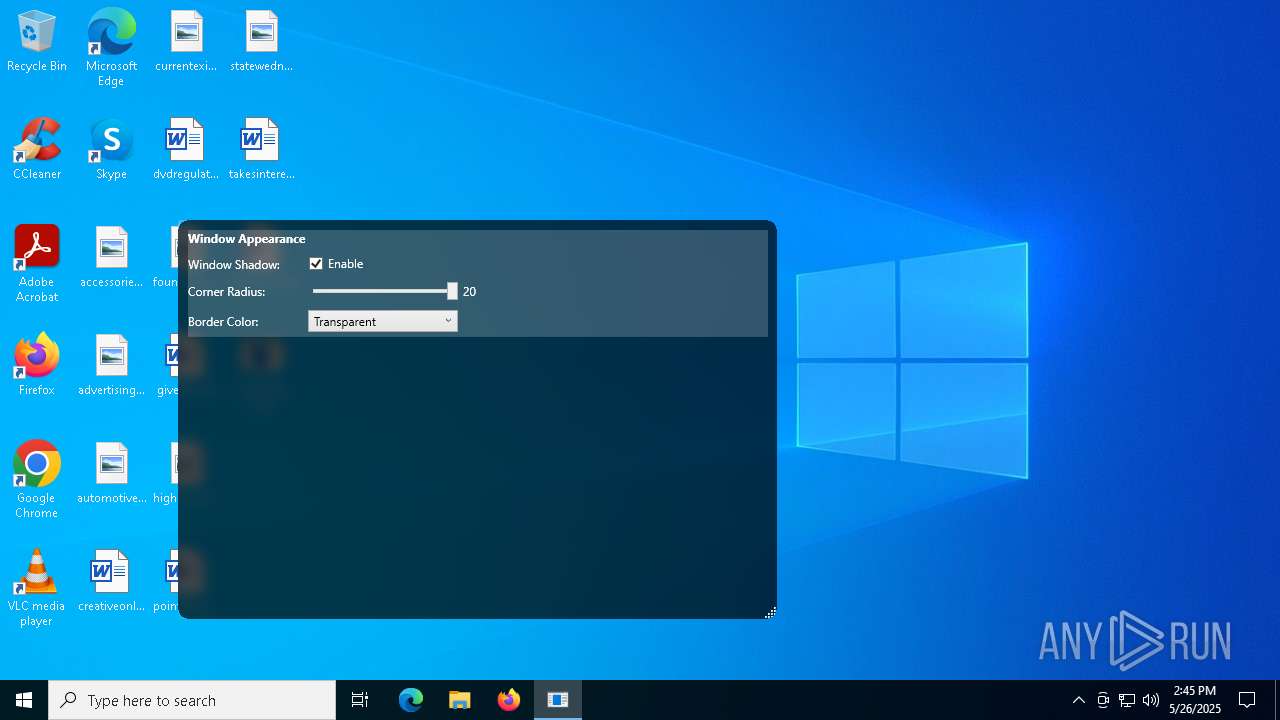Show hidden system tray icons
This screenshot has height=720, width=1280.
tap(1078, 700)
